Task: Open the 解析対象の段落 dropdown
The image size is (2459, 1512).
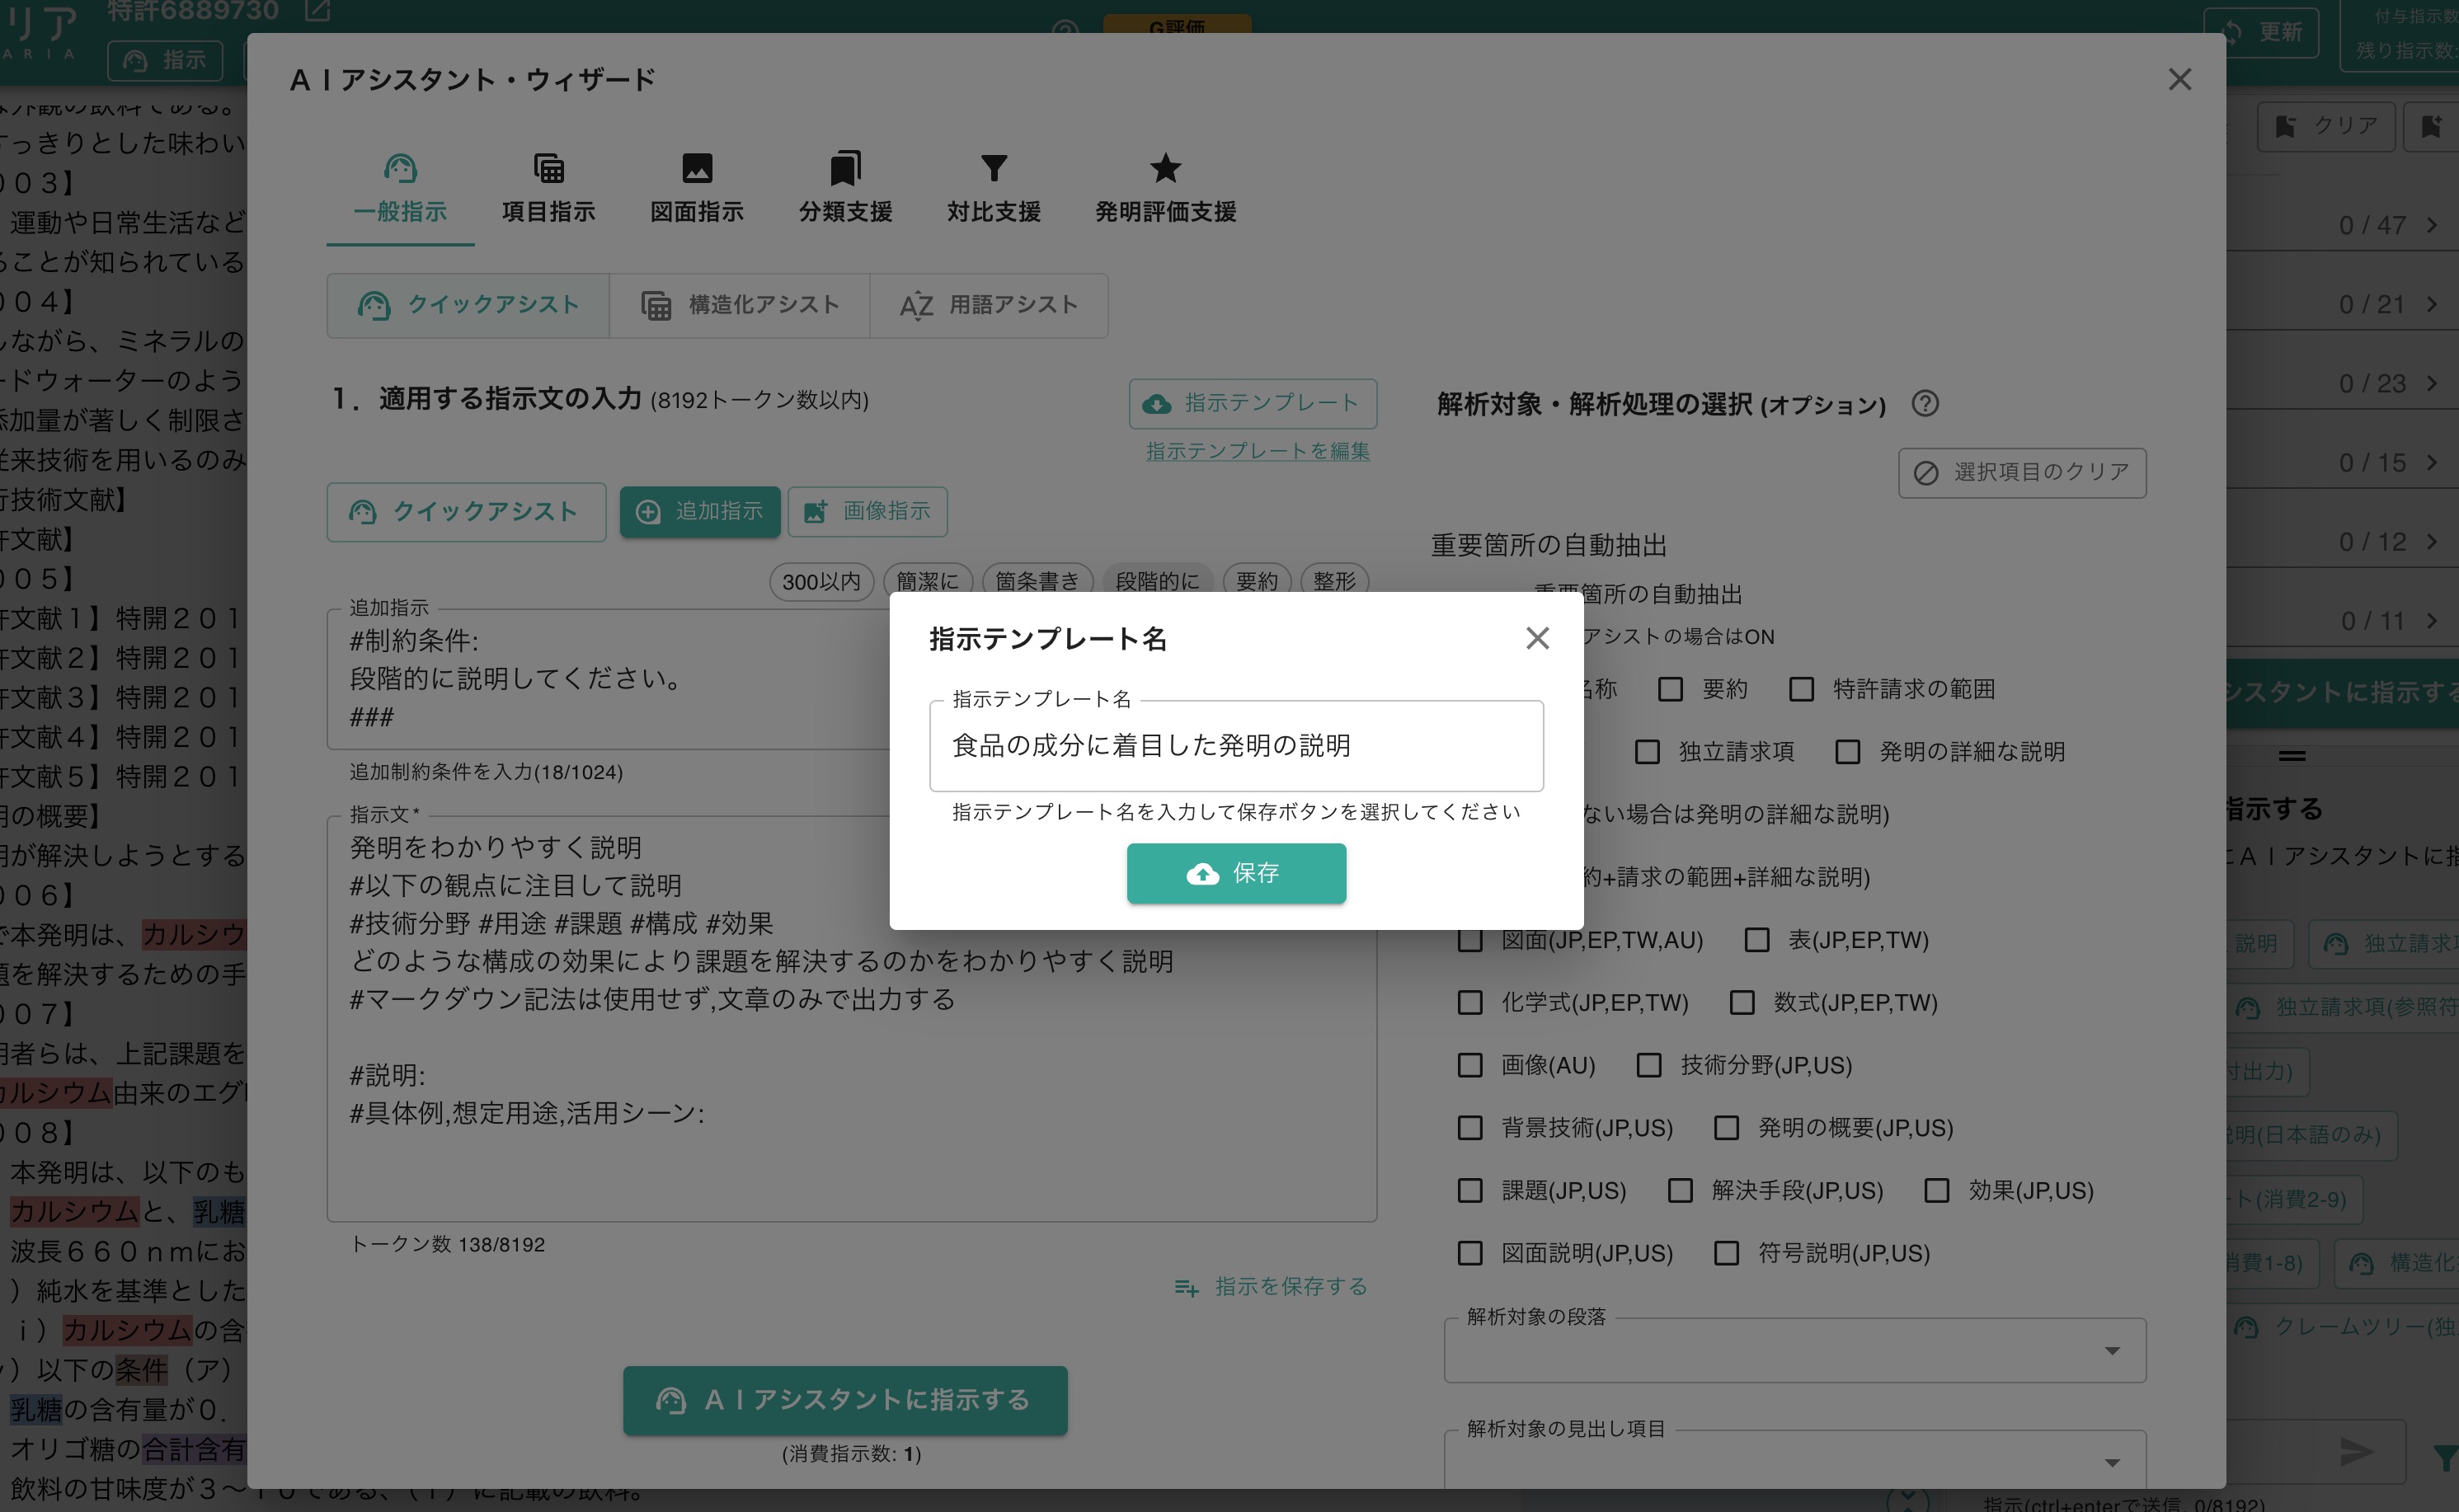Action: 1794,1351
